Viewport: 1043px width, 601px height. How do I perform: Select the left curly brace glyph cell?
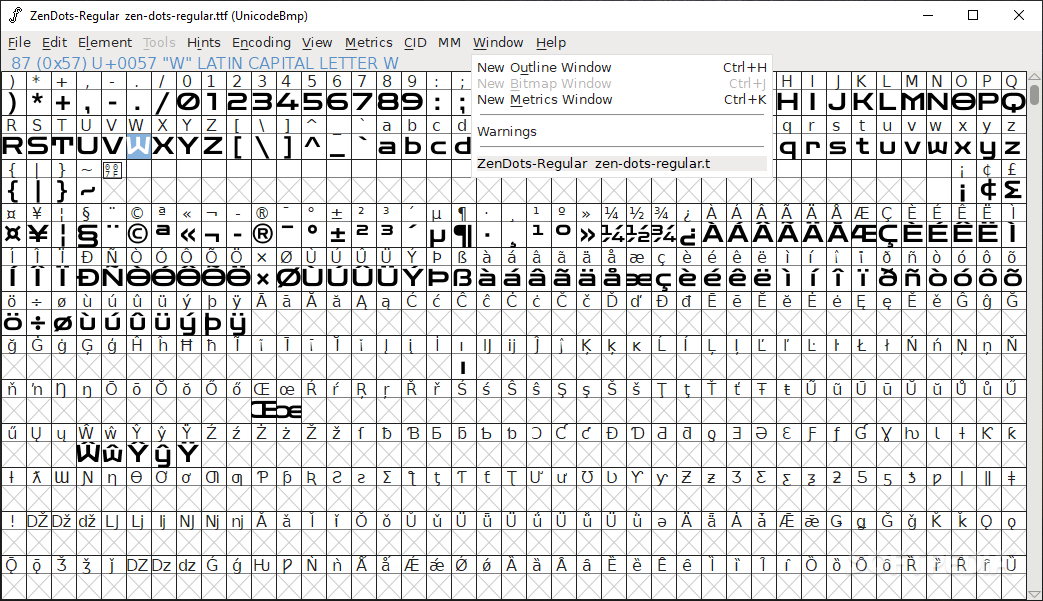[x=13, y=190]
